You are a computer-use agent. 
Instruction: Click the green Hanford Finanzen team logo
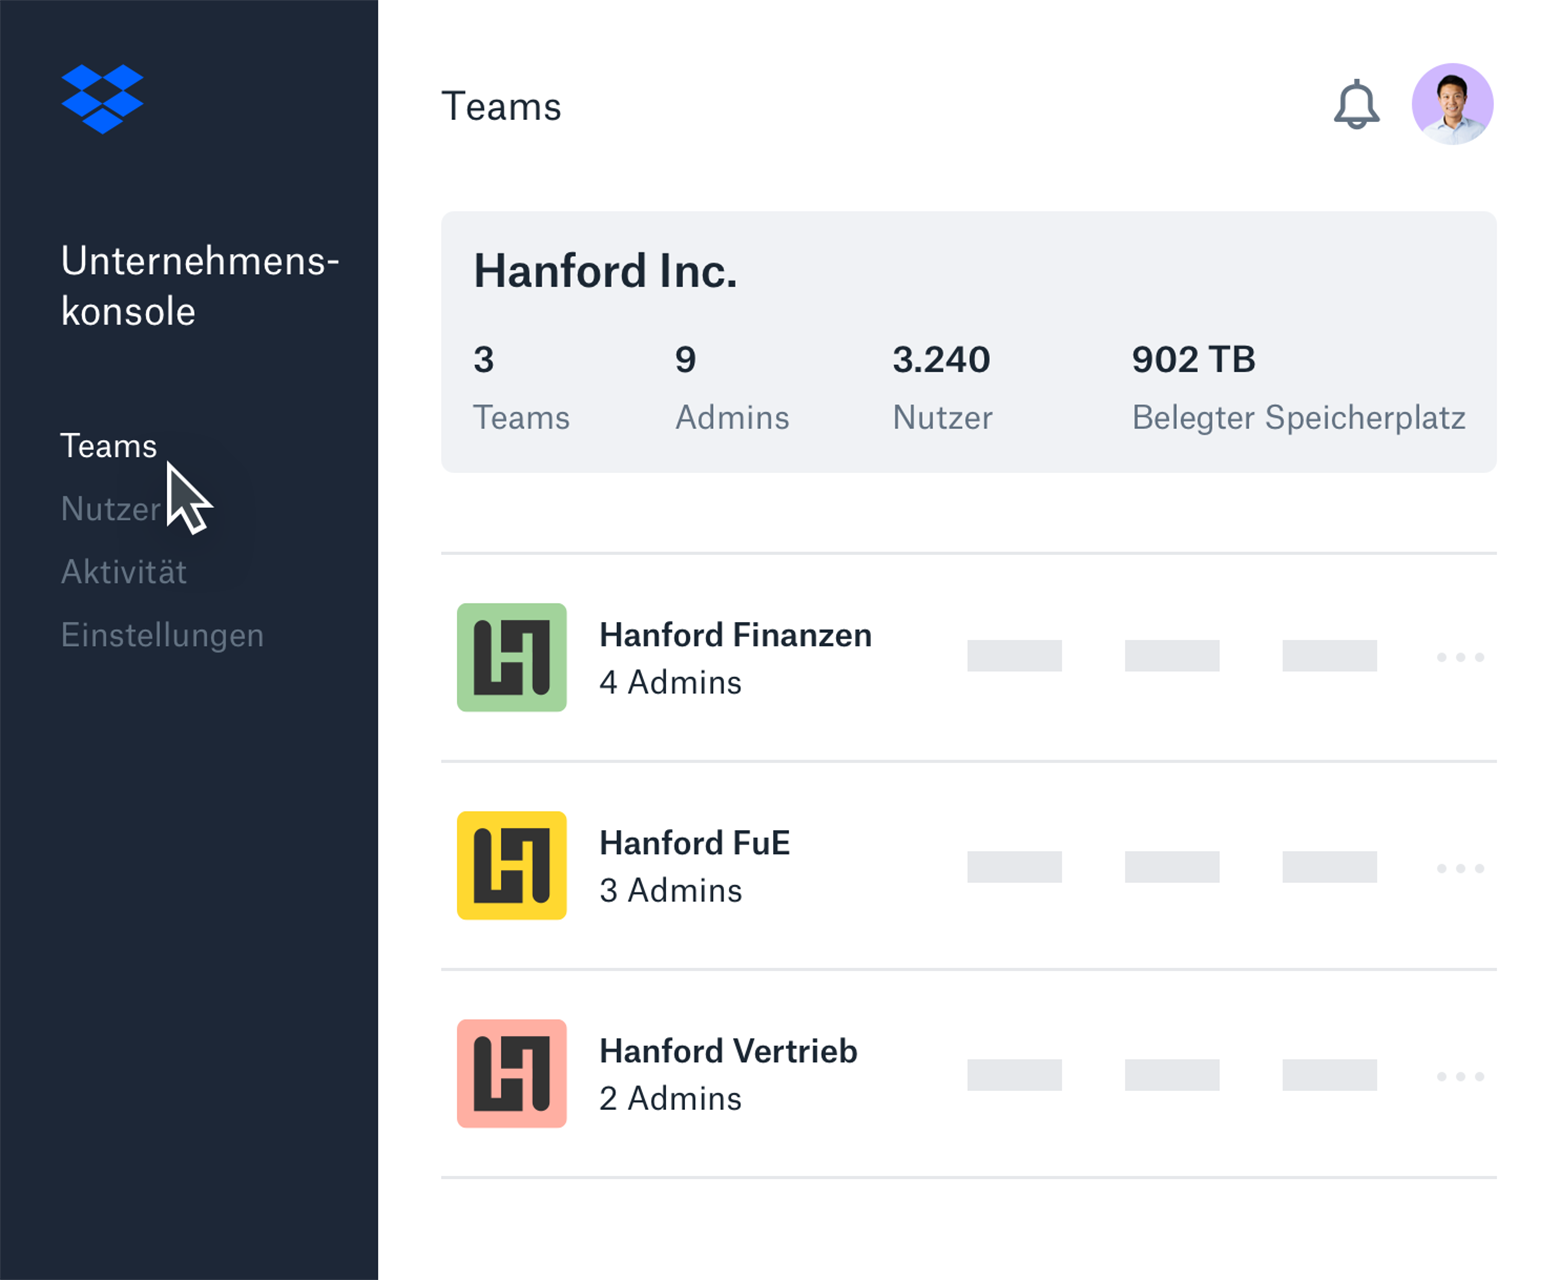(511, 657)
